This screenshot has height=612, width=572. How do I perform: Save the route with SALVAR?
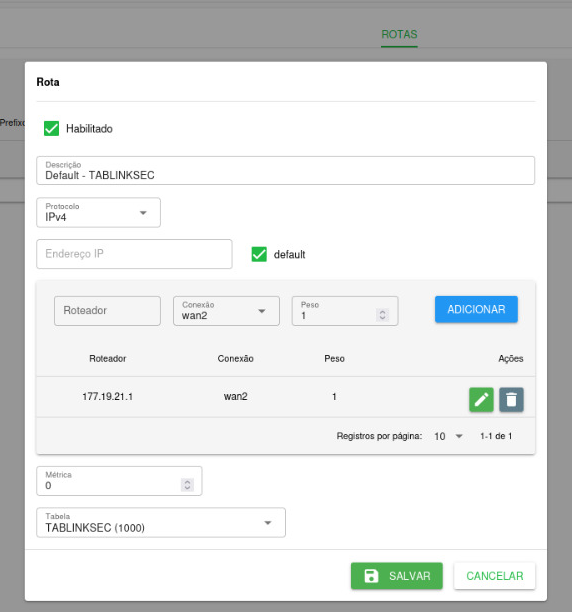pos(397,576)
